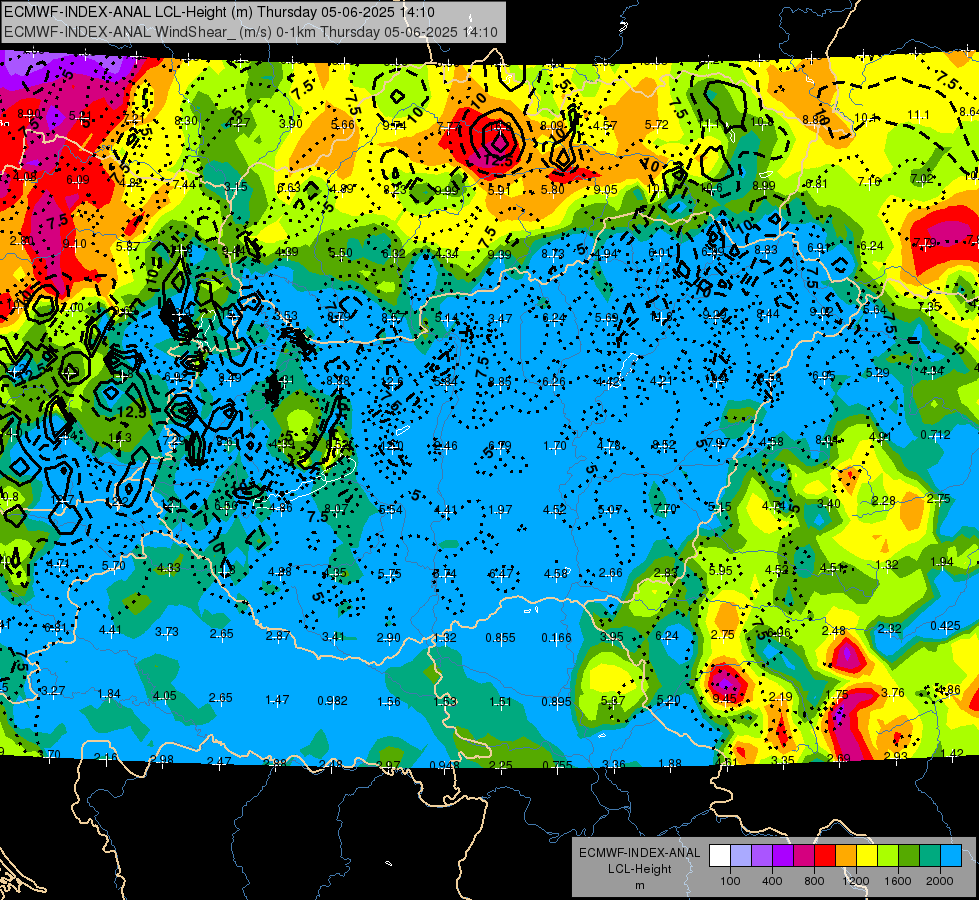979x900 pixels.
Task: Click the wind shear value 3.40
Action: pos(829,503)
